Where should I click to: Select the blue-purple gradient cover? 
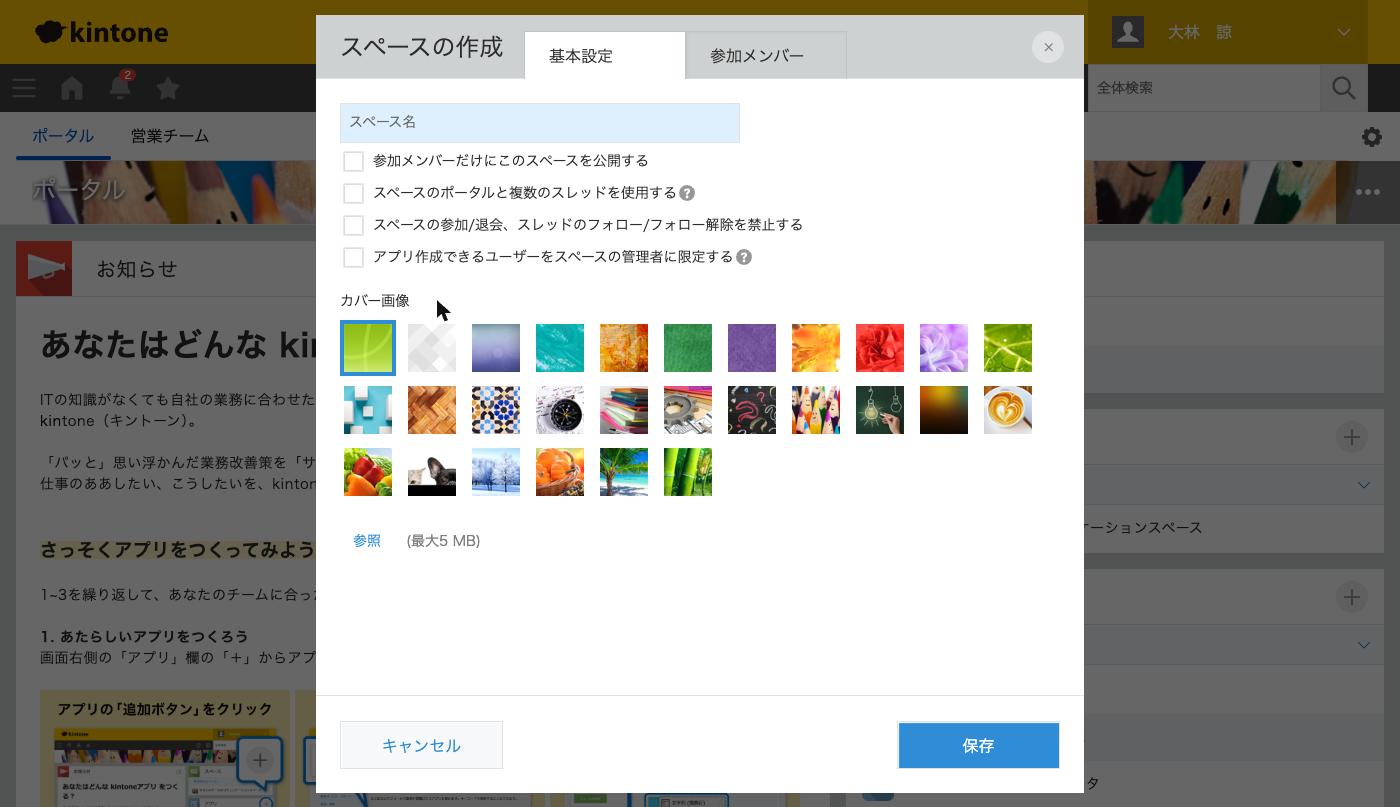point(496,348)
